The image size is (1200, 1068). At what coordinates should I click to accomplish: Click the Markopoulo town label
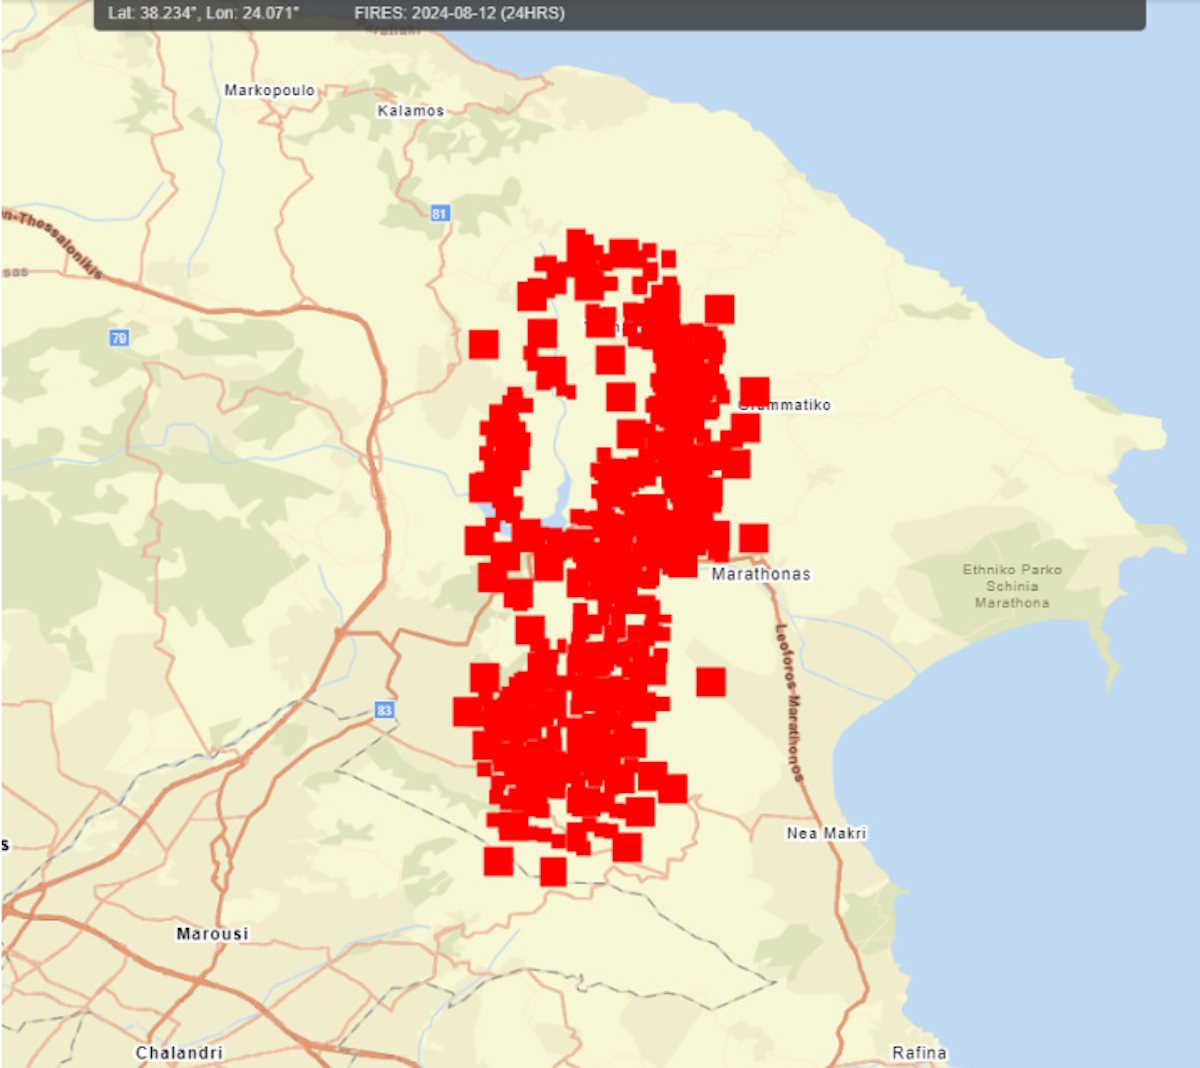[x=269, y=90]
